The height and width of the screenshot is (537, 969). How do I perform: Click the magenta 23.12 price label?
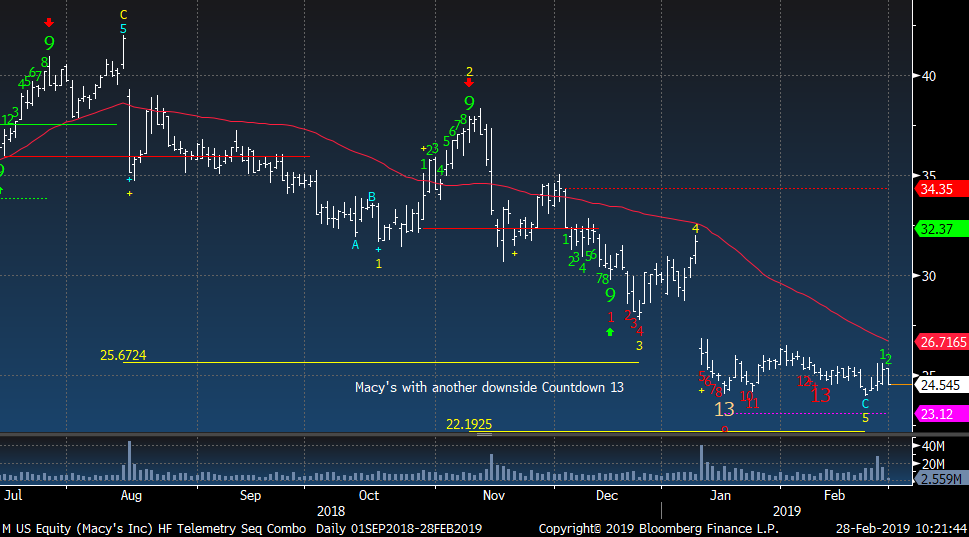click(x=941, y=414)
